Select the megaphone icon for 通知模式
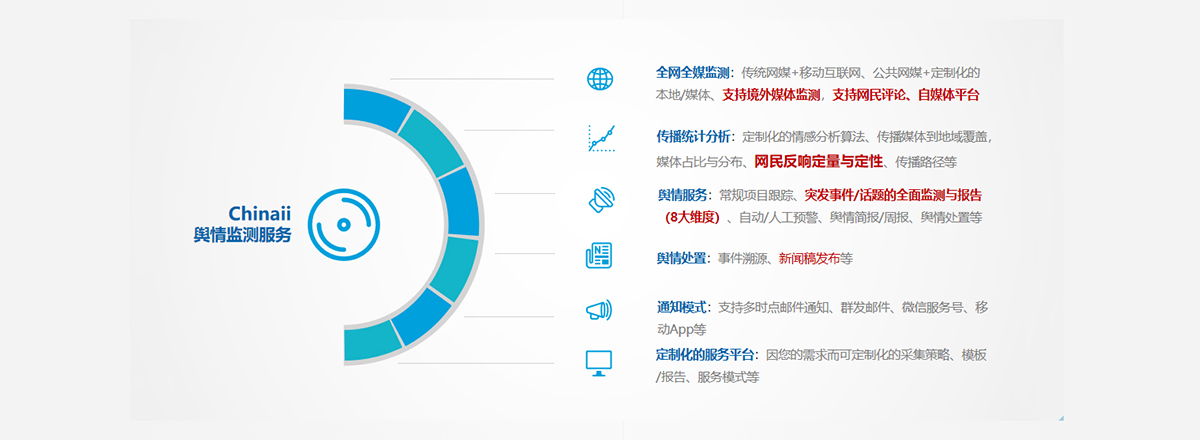Screen dimensions: 1200x440 [599, 310]
